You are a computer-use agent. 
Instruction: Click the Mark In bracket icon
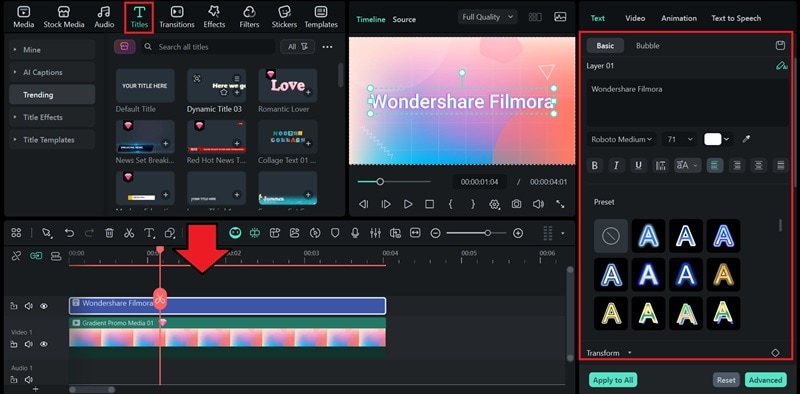(451, 204)
